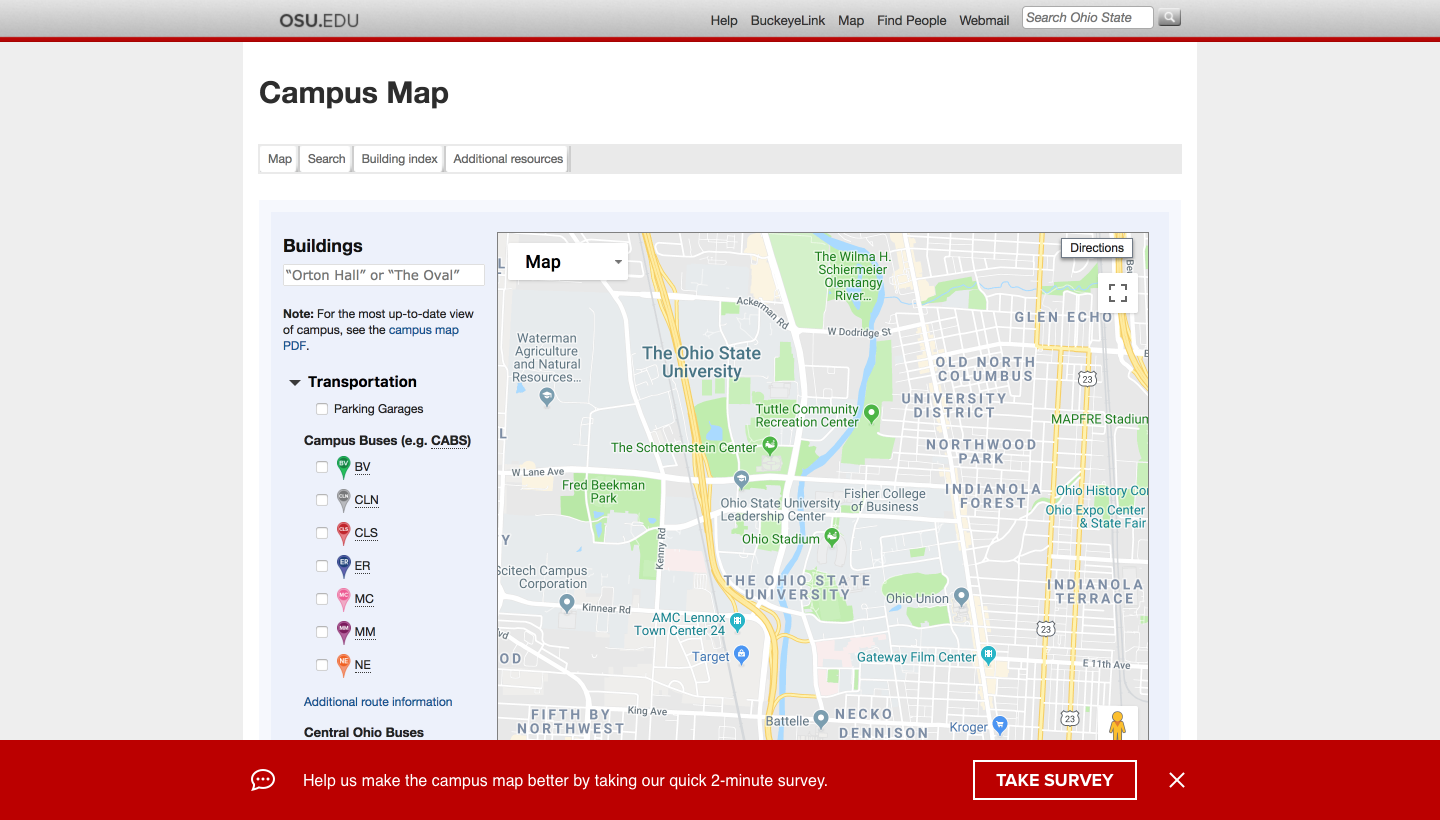
Task: Click the Scitech Campus Corporation map pin
Action: tap(566, 604)
